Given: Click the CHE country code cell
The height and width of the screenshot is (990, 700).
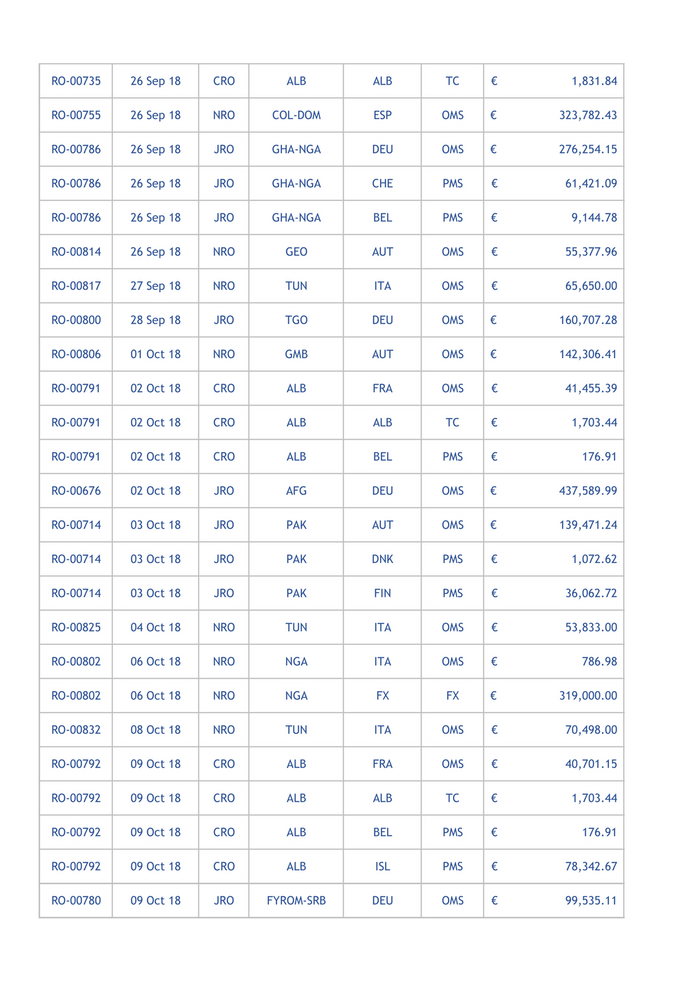Looking at the screenshot, I should click(x=382, y=184).
